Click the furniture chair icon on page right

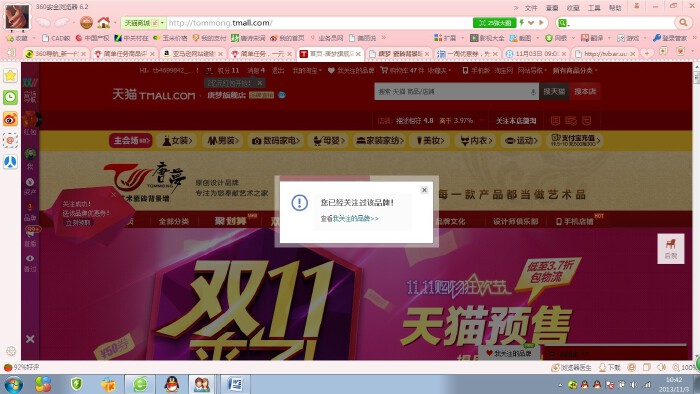tap(671, 249)
